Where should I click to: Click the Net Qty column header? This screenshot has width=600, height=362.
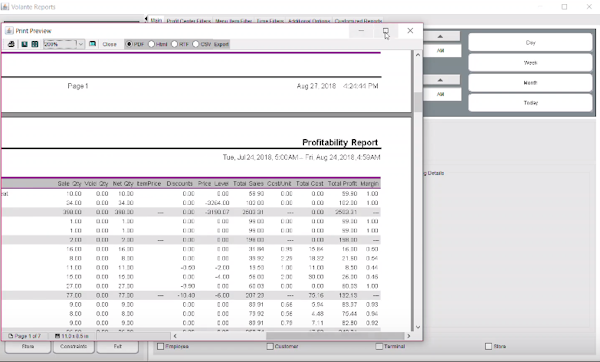[x=123, y=184]
